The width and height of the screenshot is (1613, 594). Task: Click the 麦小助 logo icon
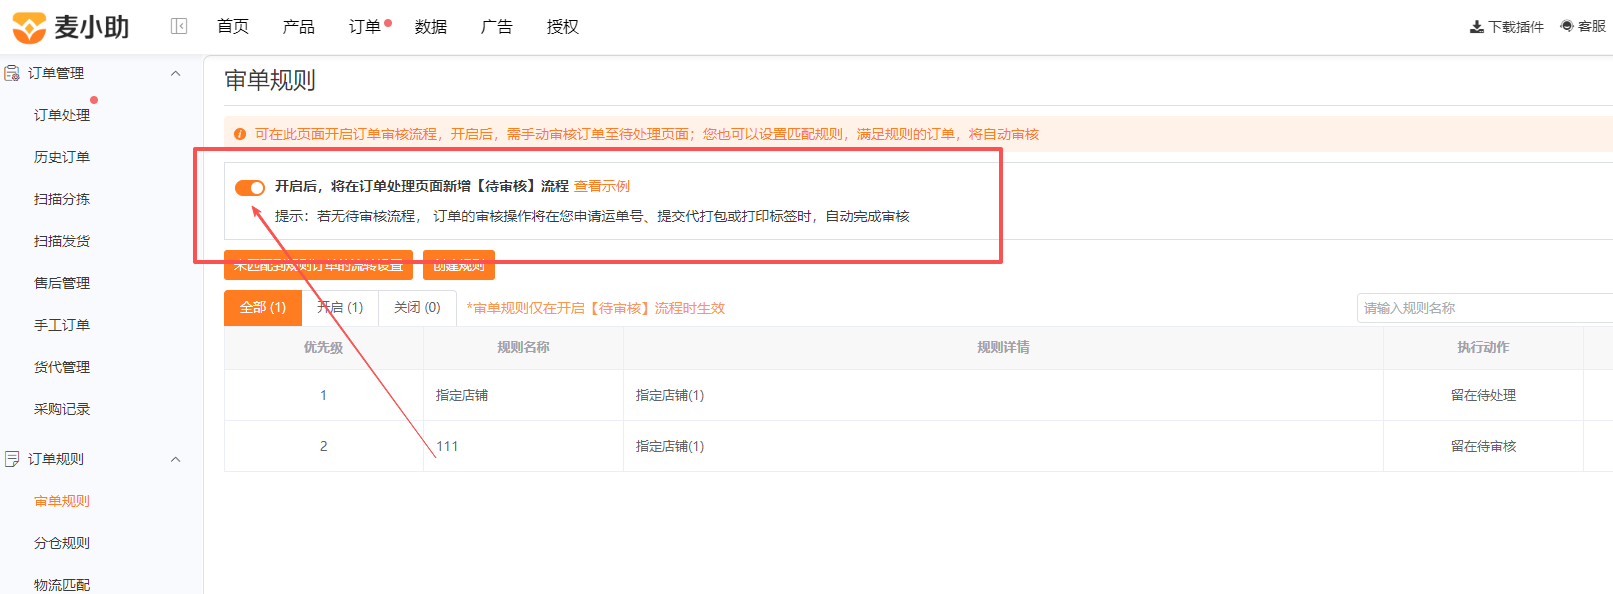click(x=28, y=27)
